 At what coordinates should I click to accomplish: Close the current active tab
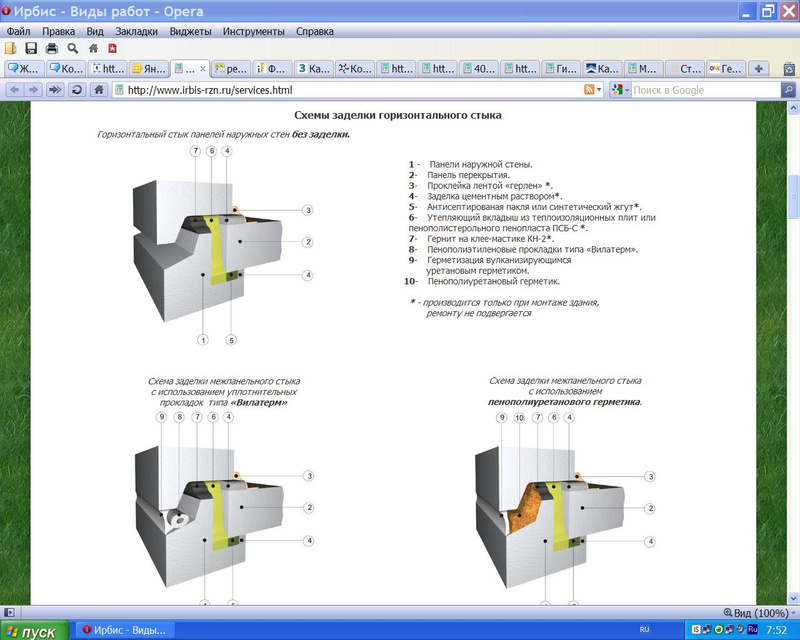pyautogui.click(x=203, y=69)
